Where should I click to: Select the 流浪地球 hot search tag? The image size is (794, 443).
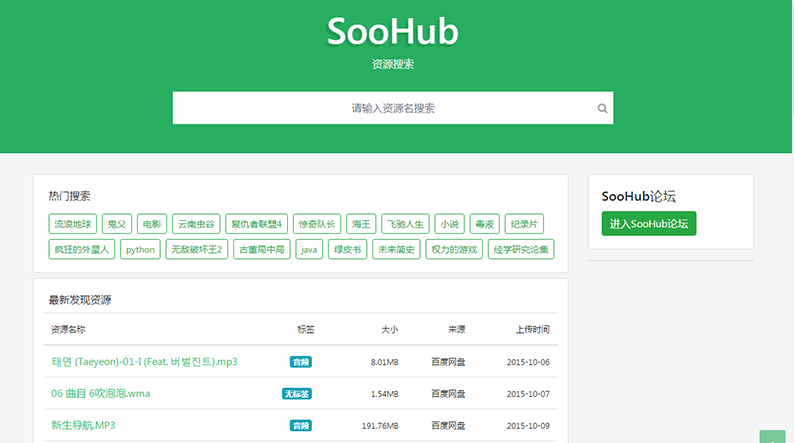tap(73, 224)
